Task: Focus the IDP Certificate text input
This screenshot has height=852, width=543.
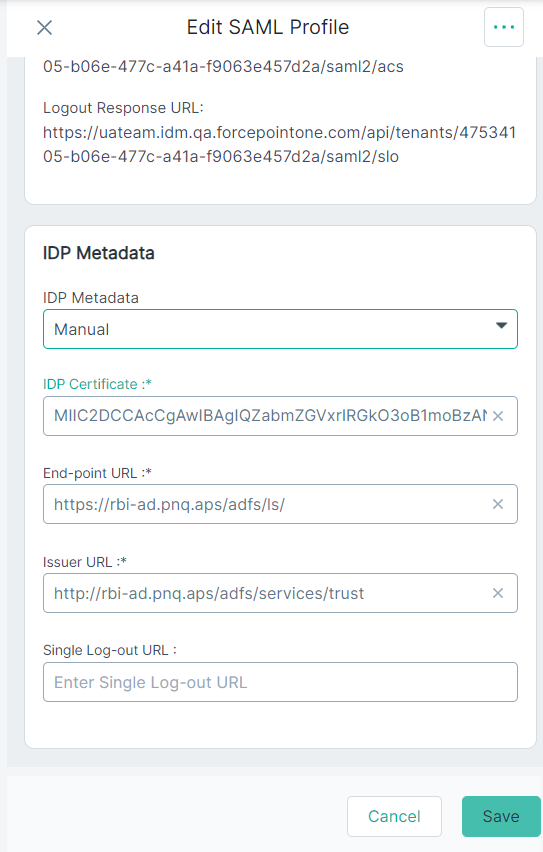Action: 270,416
